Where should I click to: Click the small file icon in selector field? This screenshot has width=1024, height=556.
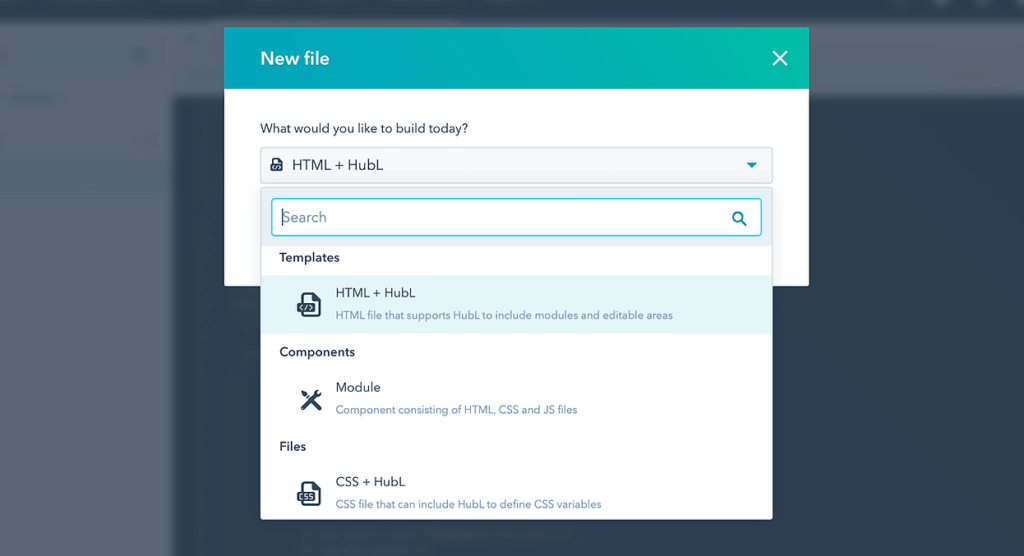277,165
